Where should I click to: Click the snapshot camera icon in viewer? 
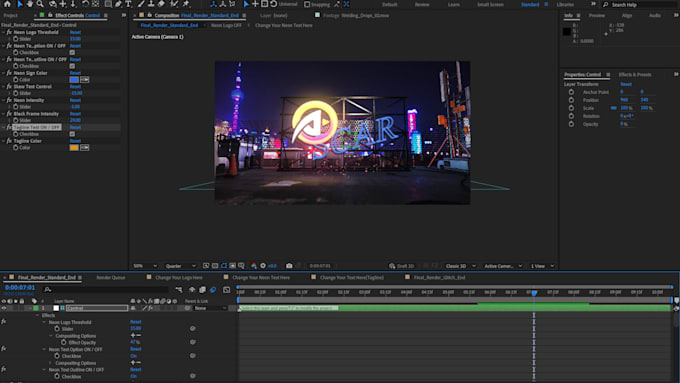coord(289,265)
